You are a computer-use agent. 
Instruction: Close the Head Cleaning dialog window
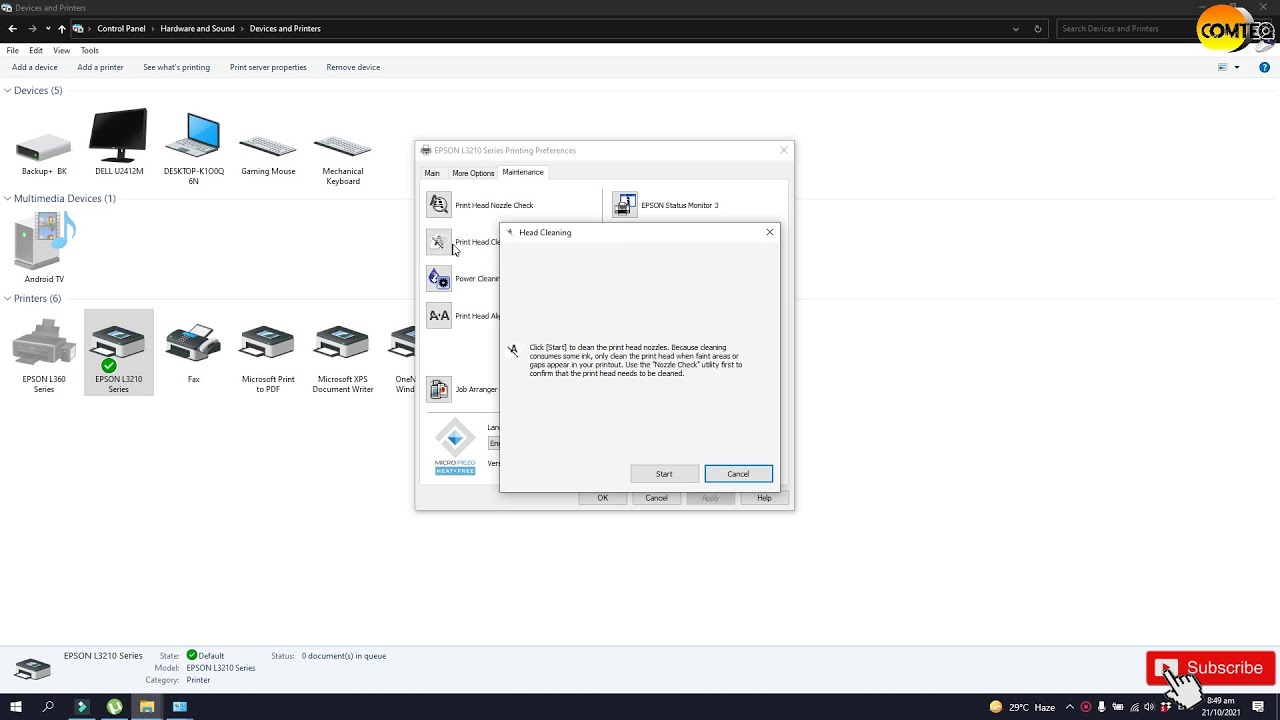(x=770, y=232)
